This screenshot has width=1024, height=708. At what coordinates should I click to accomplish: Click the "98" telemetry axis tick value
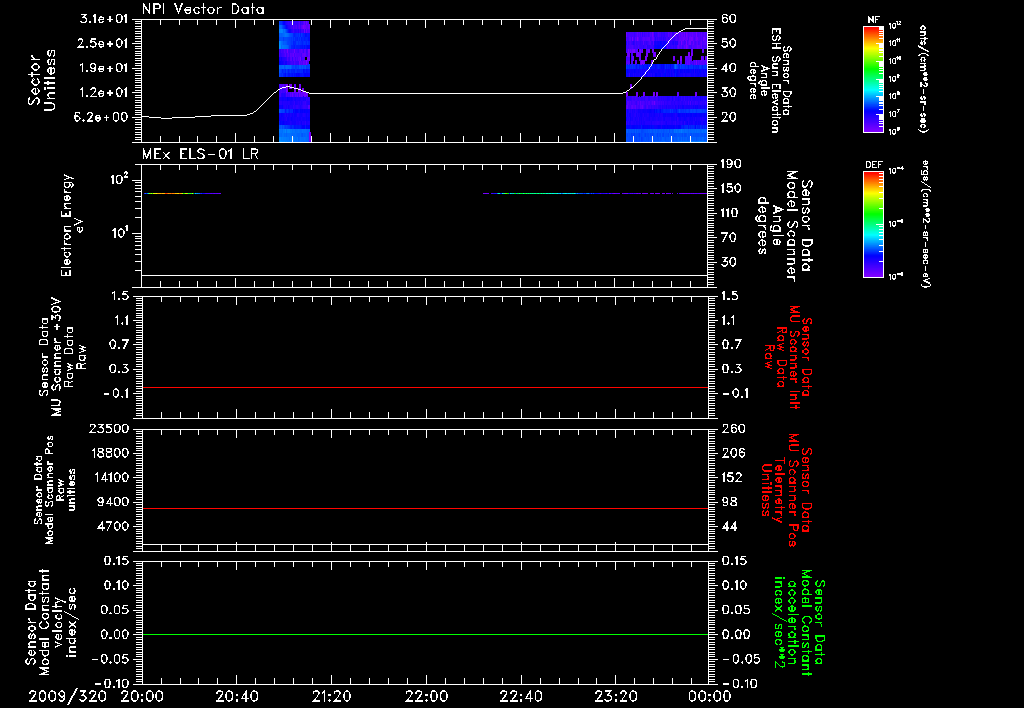(x=729, y=502)
